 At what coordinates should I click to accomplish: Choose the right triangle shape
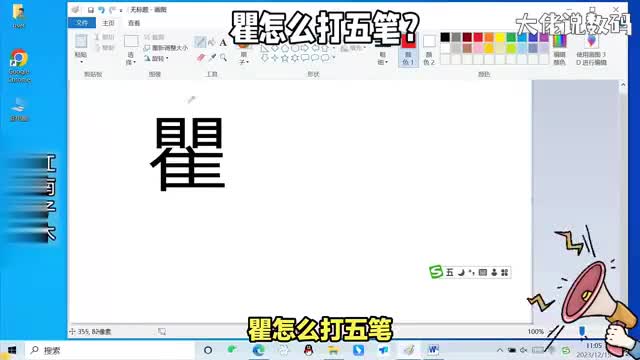coord(264,48)
